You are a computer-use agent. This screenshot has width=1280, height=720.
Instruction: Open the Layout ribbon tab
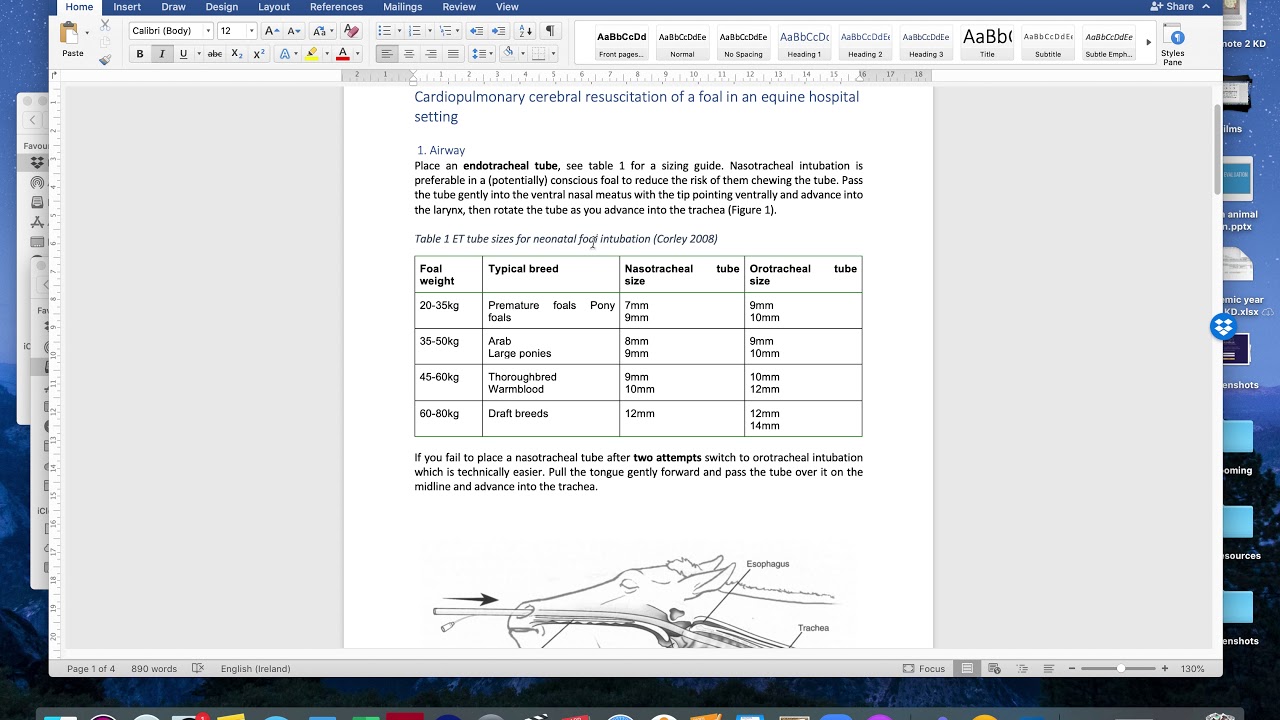274,7
